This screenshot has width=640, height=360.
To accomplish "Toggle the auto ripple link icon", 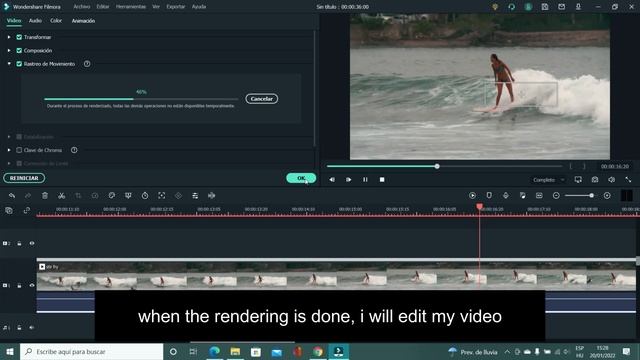I will pyautogui.click(x=27, y=211).
